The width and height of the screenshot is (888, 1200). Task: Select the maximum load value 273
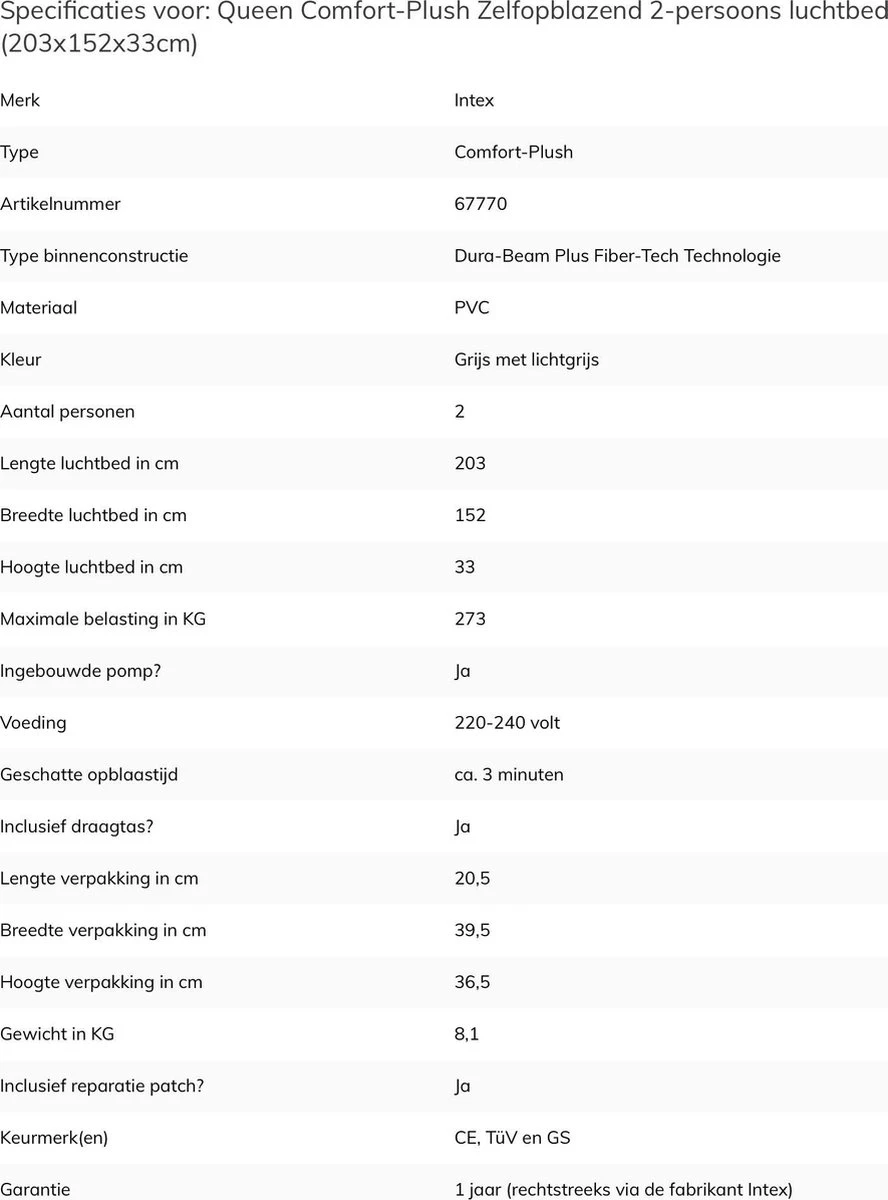[x=469, y=619]
